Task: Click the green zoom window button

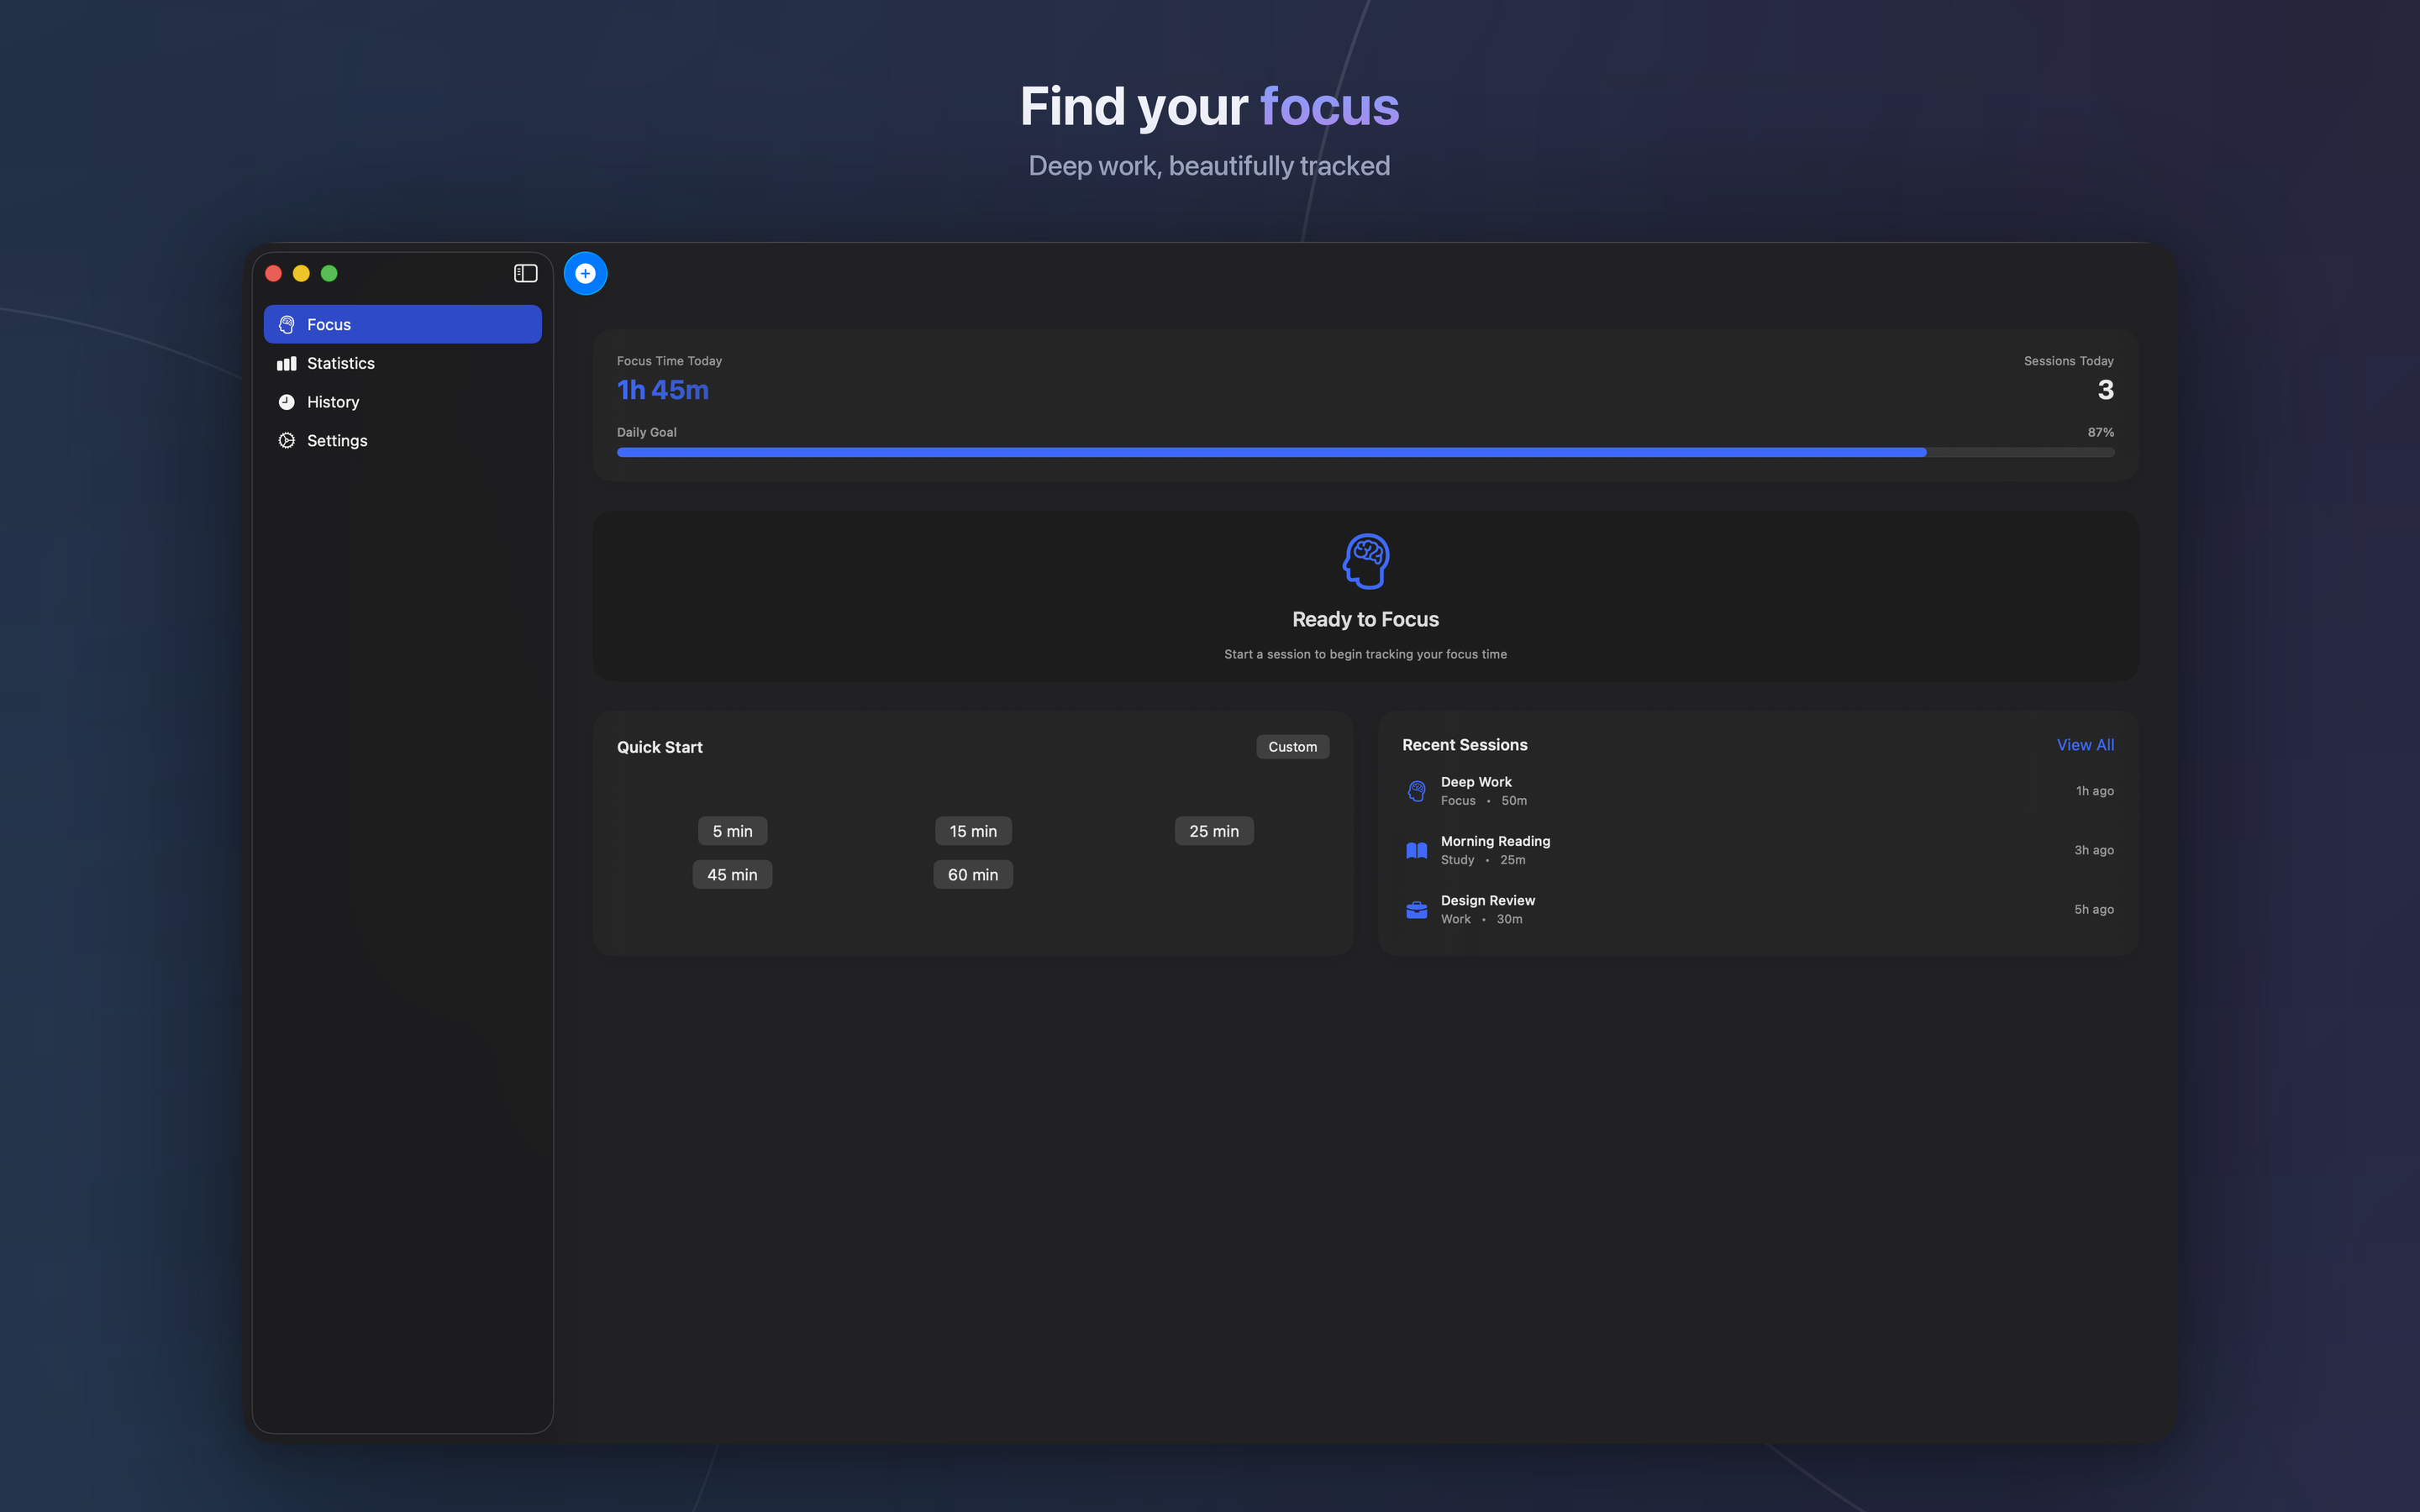Action: 329,273
